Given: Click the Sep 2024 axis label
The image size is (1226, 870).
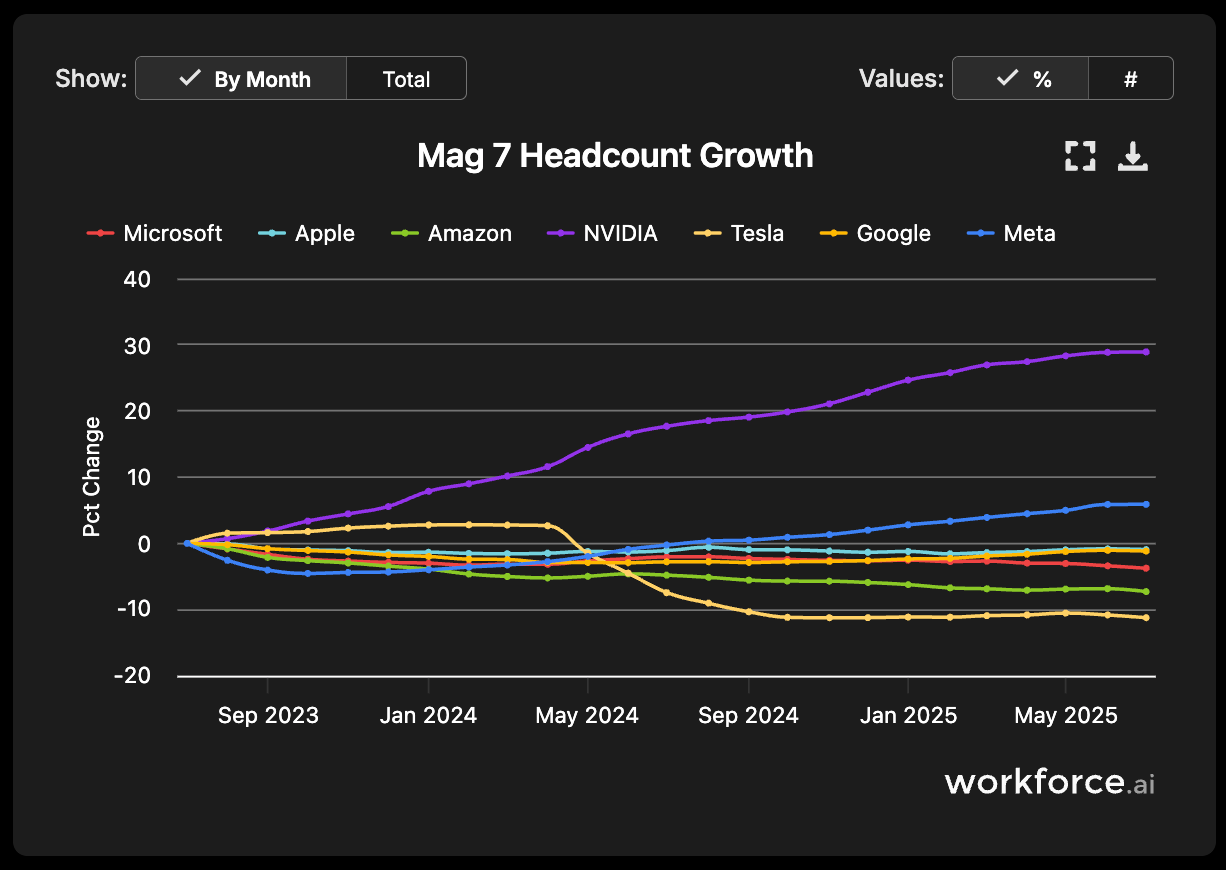Looking at the screenshot, I should pos(748,715).
